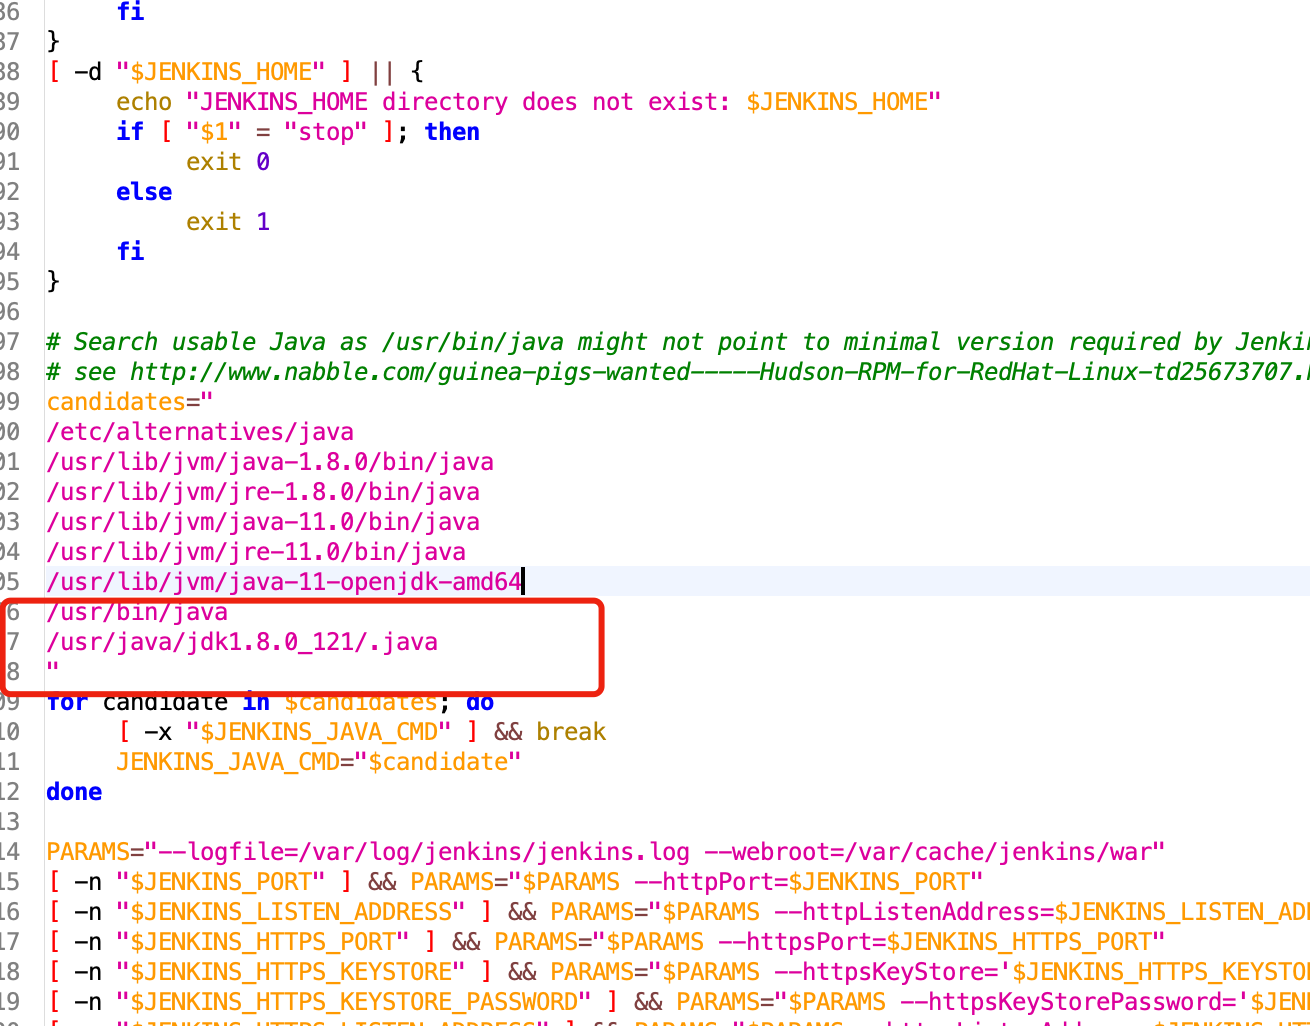Click the '# Search usable Java' comment line

click(x=678, y=342)
